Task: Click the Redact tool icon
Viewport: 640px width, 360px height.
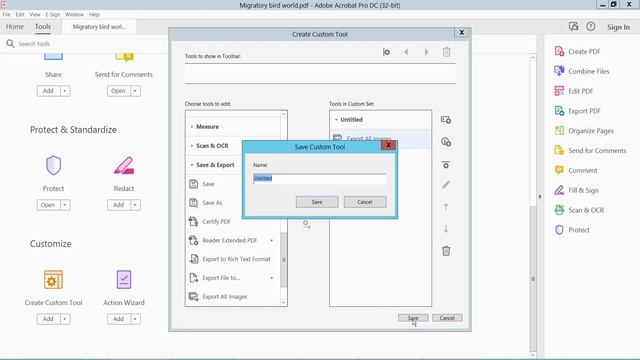Action: point(124,165)
